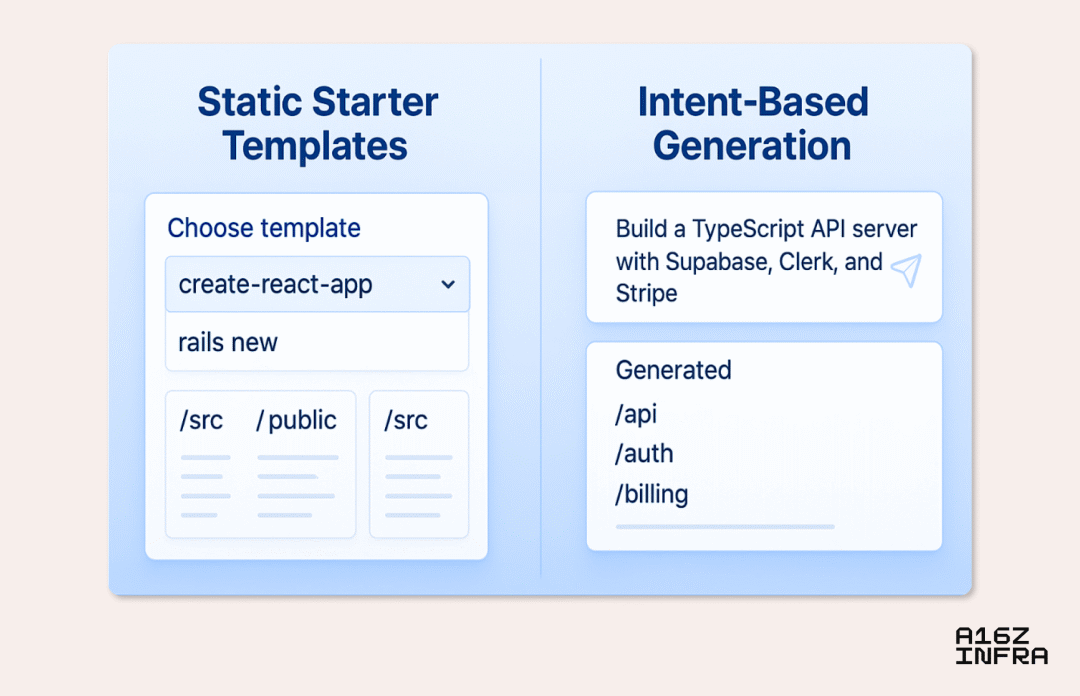Select the generated /api folder

[x=636, y=414]
